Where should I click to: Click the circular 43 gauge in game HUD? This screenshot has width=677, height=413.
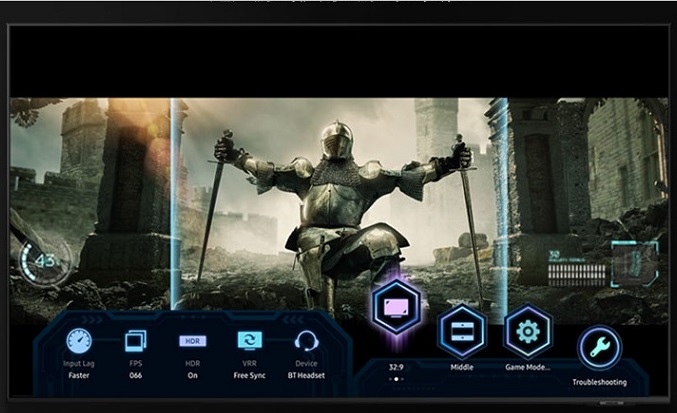(x=45, y=262)
